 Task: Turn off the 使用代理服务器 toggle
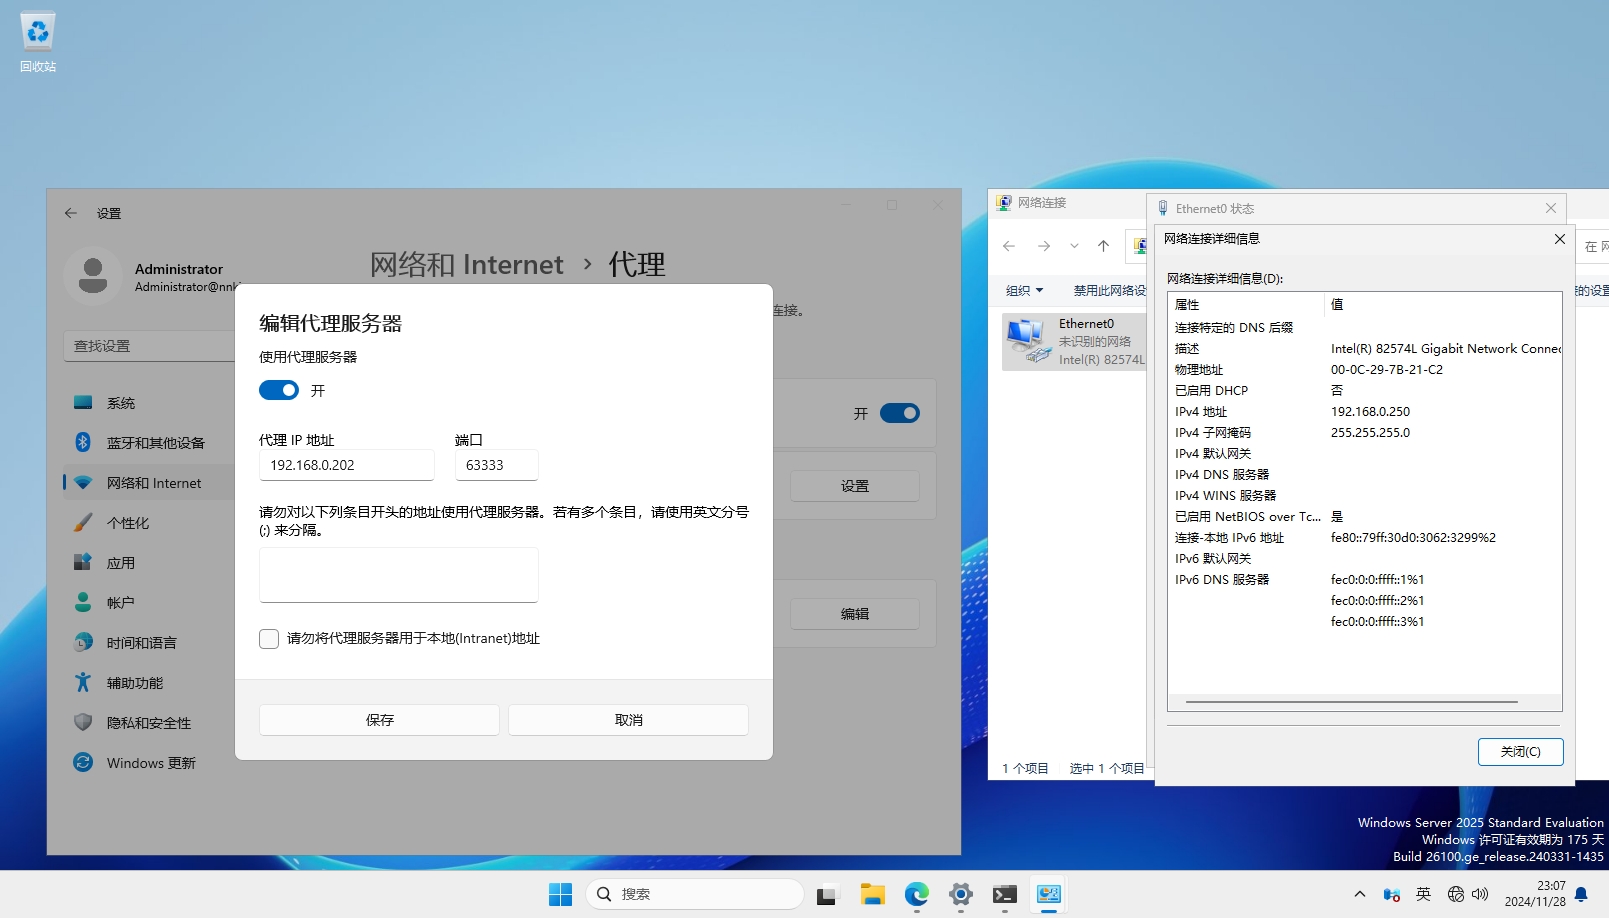279,390
